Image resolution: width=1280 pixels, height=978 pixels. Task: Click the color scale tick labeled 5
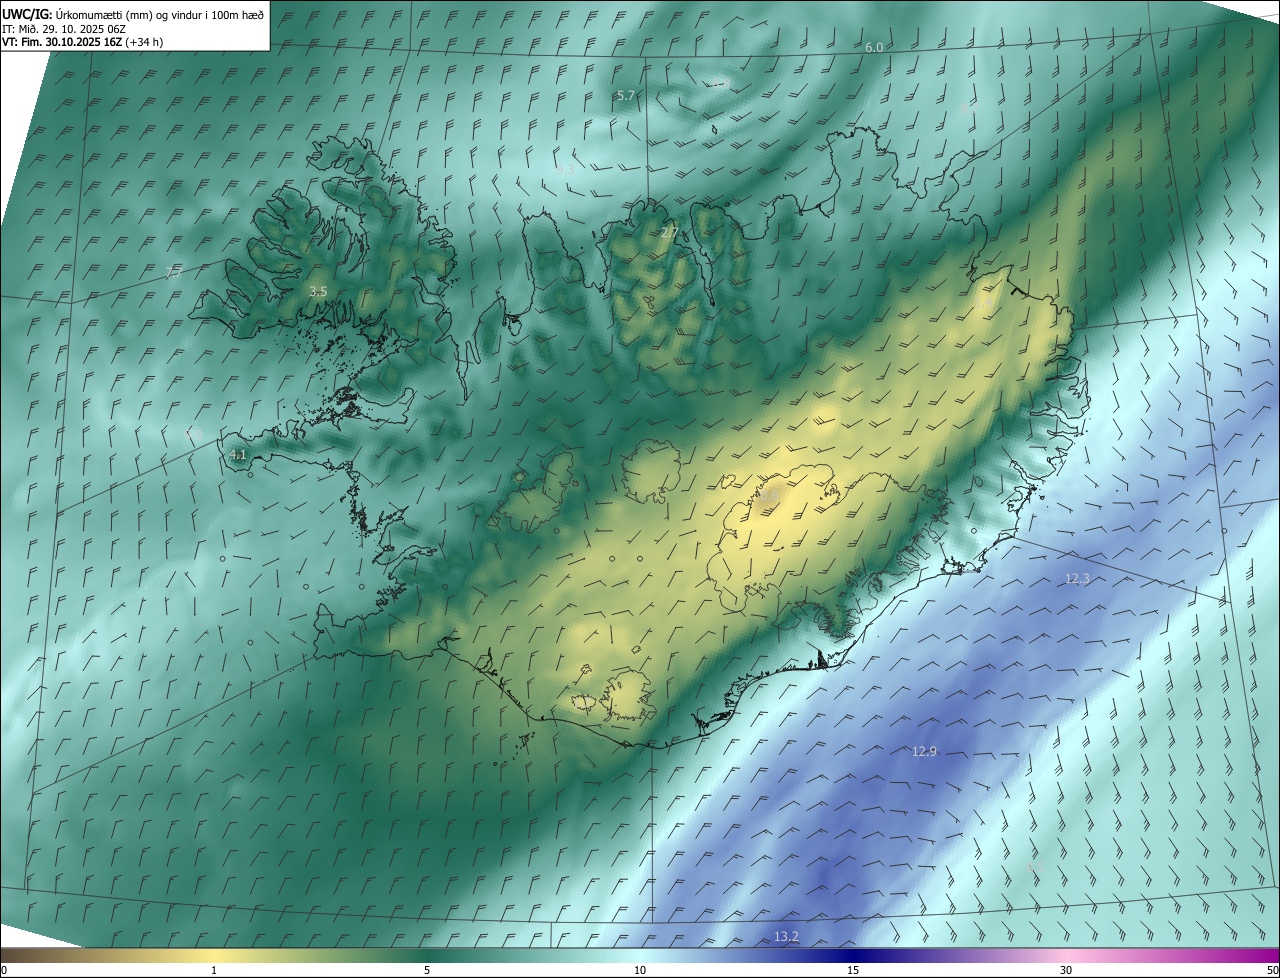point(427,970)
